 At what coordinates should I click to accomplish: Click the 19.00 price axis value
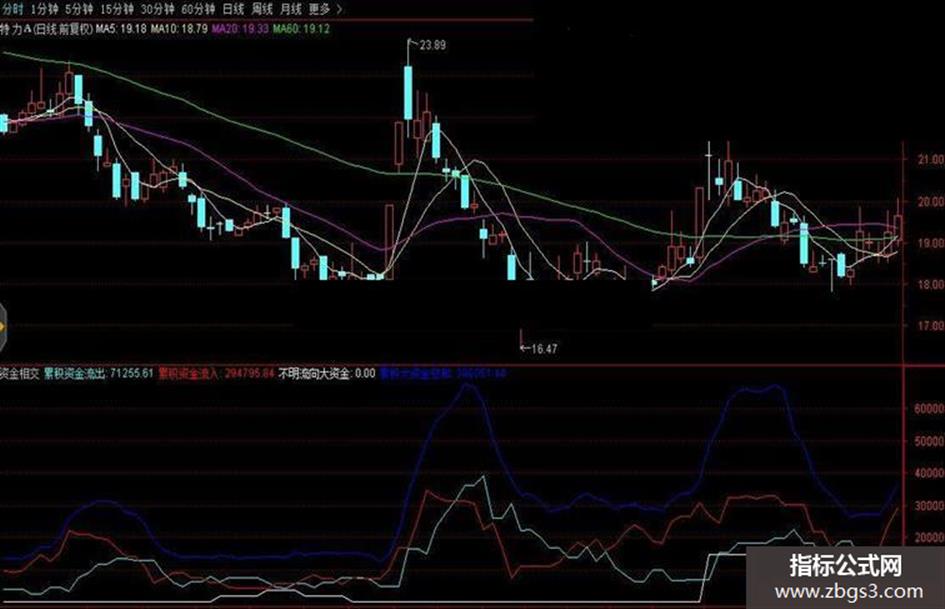(931, 243)
